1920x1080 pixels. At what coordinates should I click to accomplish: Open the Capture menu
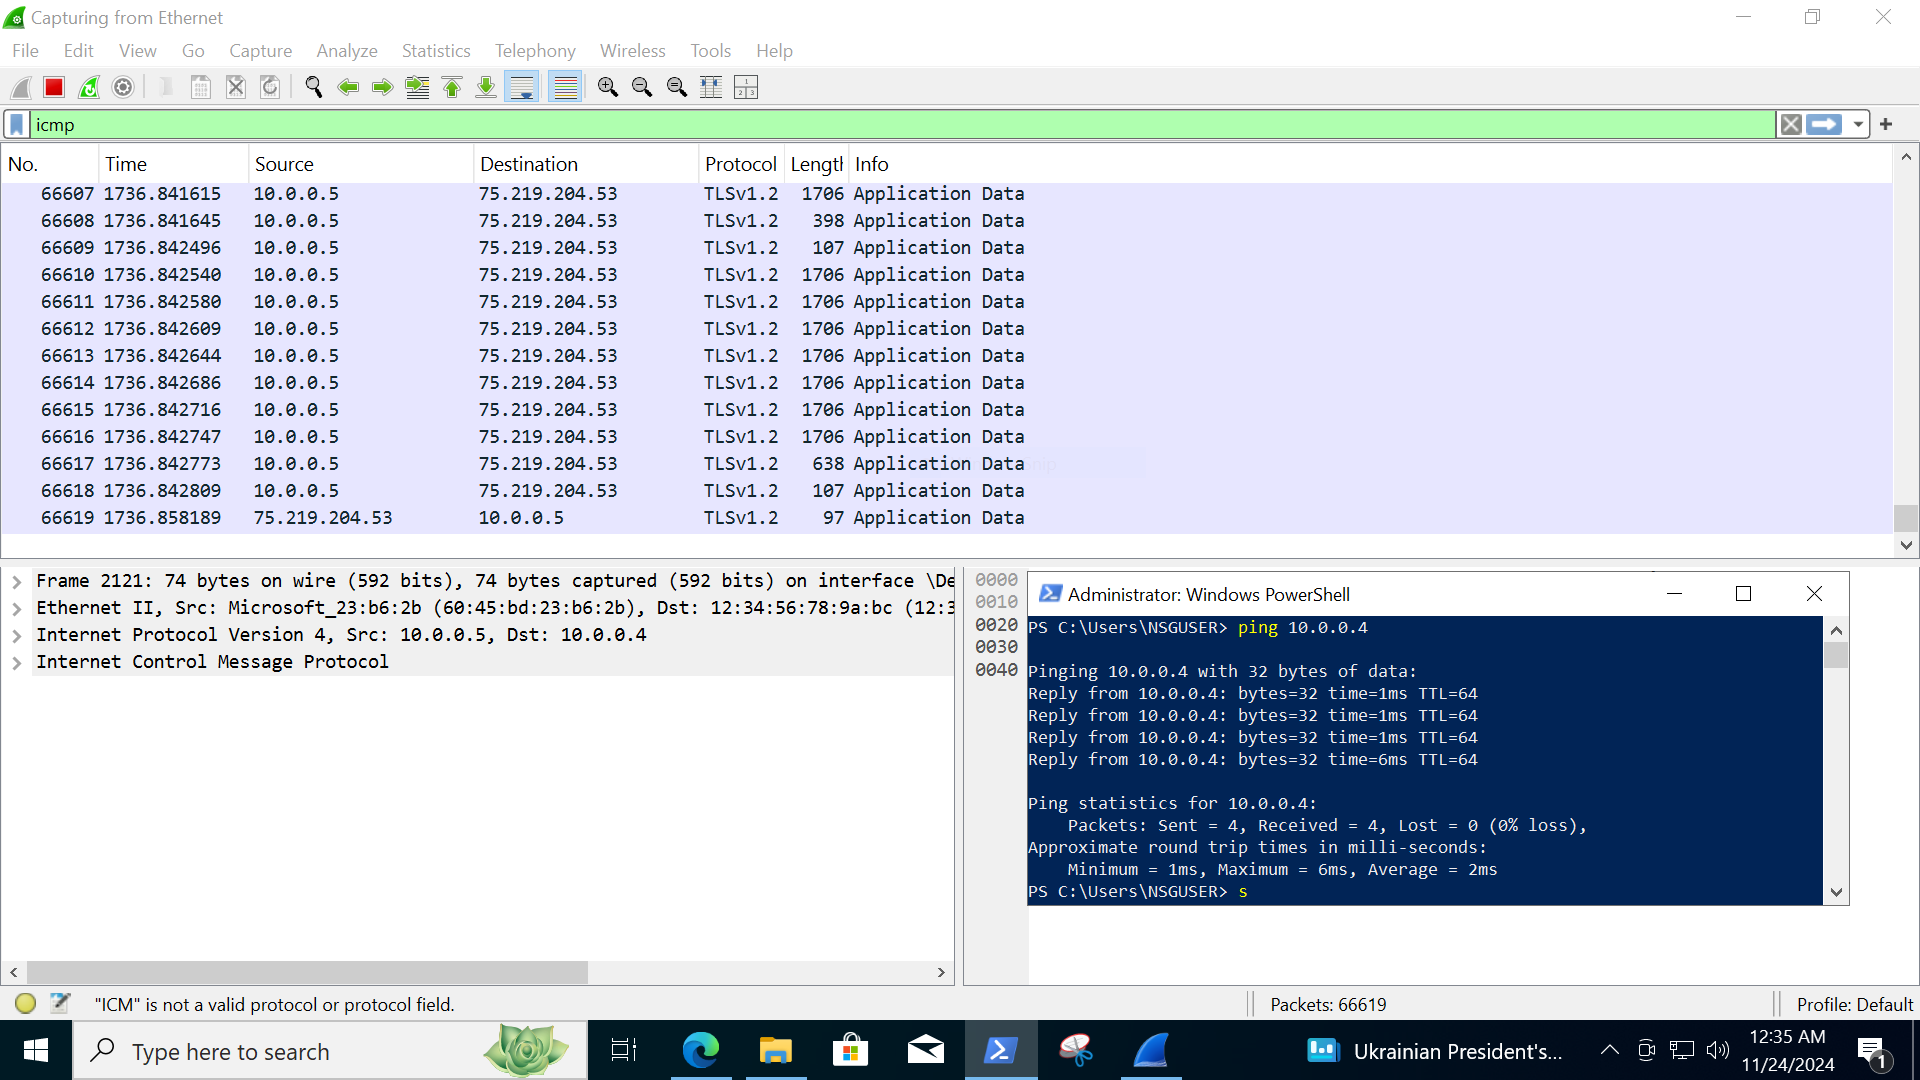(260, 51)
